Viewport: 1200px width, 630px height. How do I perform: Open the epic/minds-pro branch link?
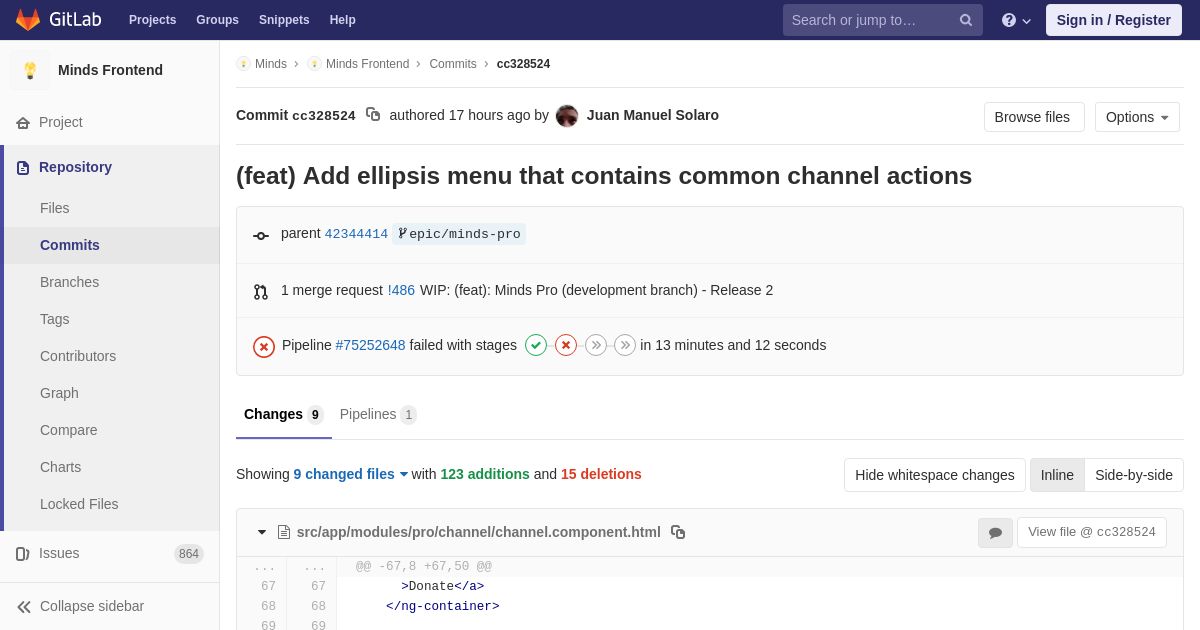(x=459, y=234)
